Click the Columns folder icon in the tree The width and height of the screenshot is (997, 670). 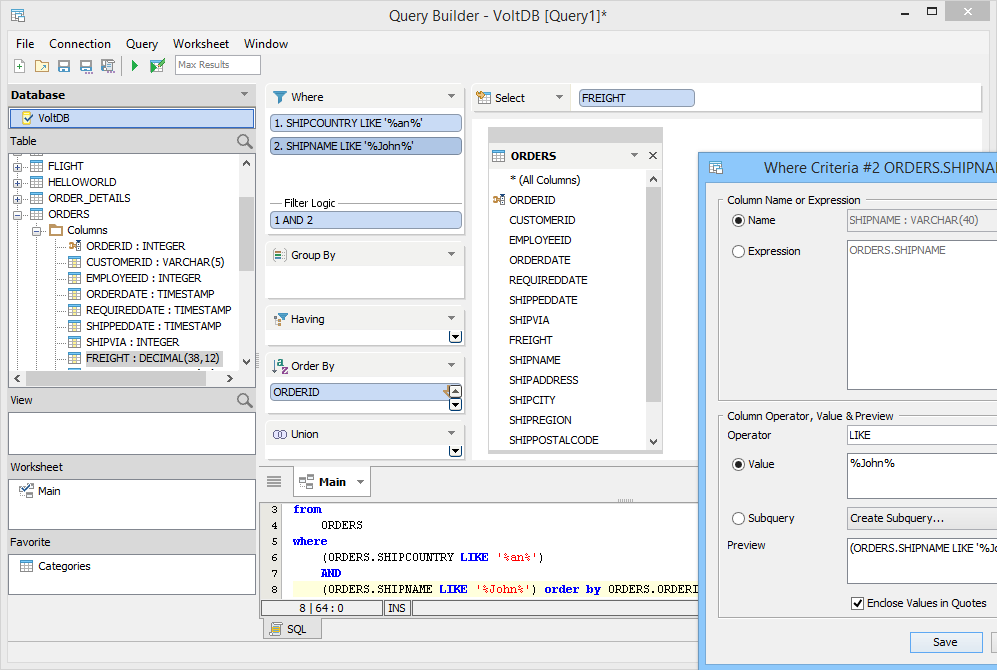(56, 230)
